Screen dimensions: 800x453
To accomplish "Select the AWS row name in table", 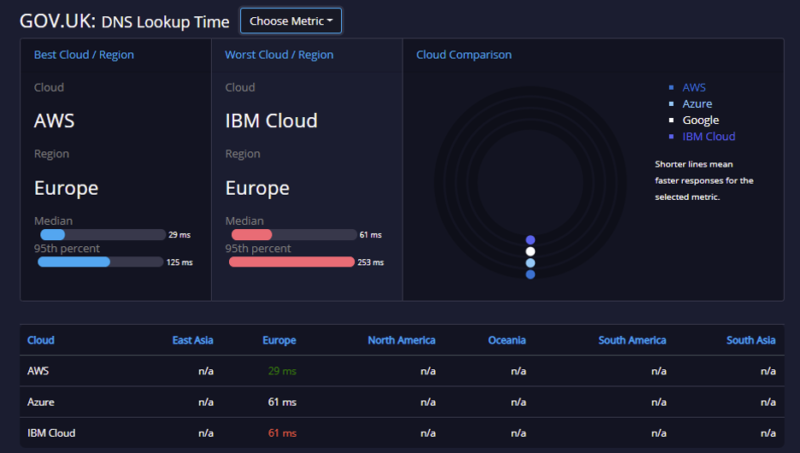I will 38,371.
